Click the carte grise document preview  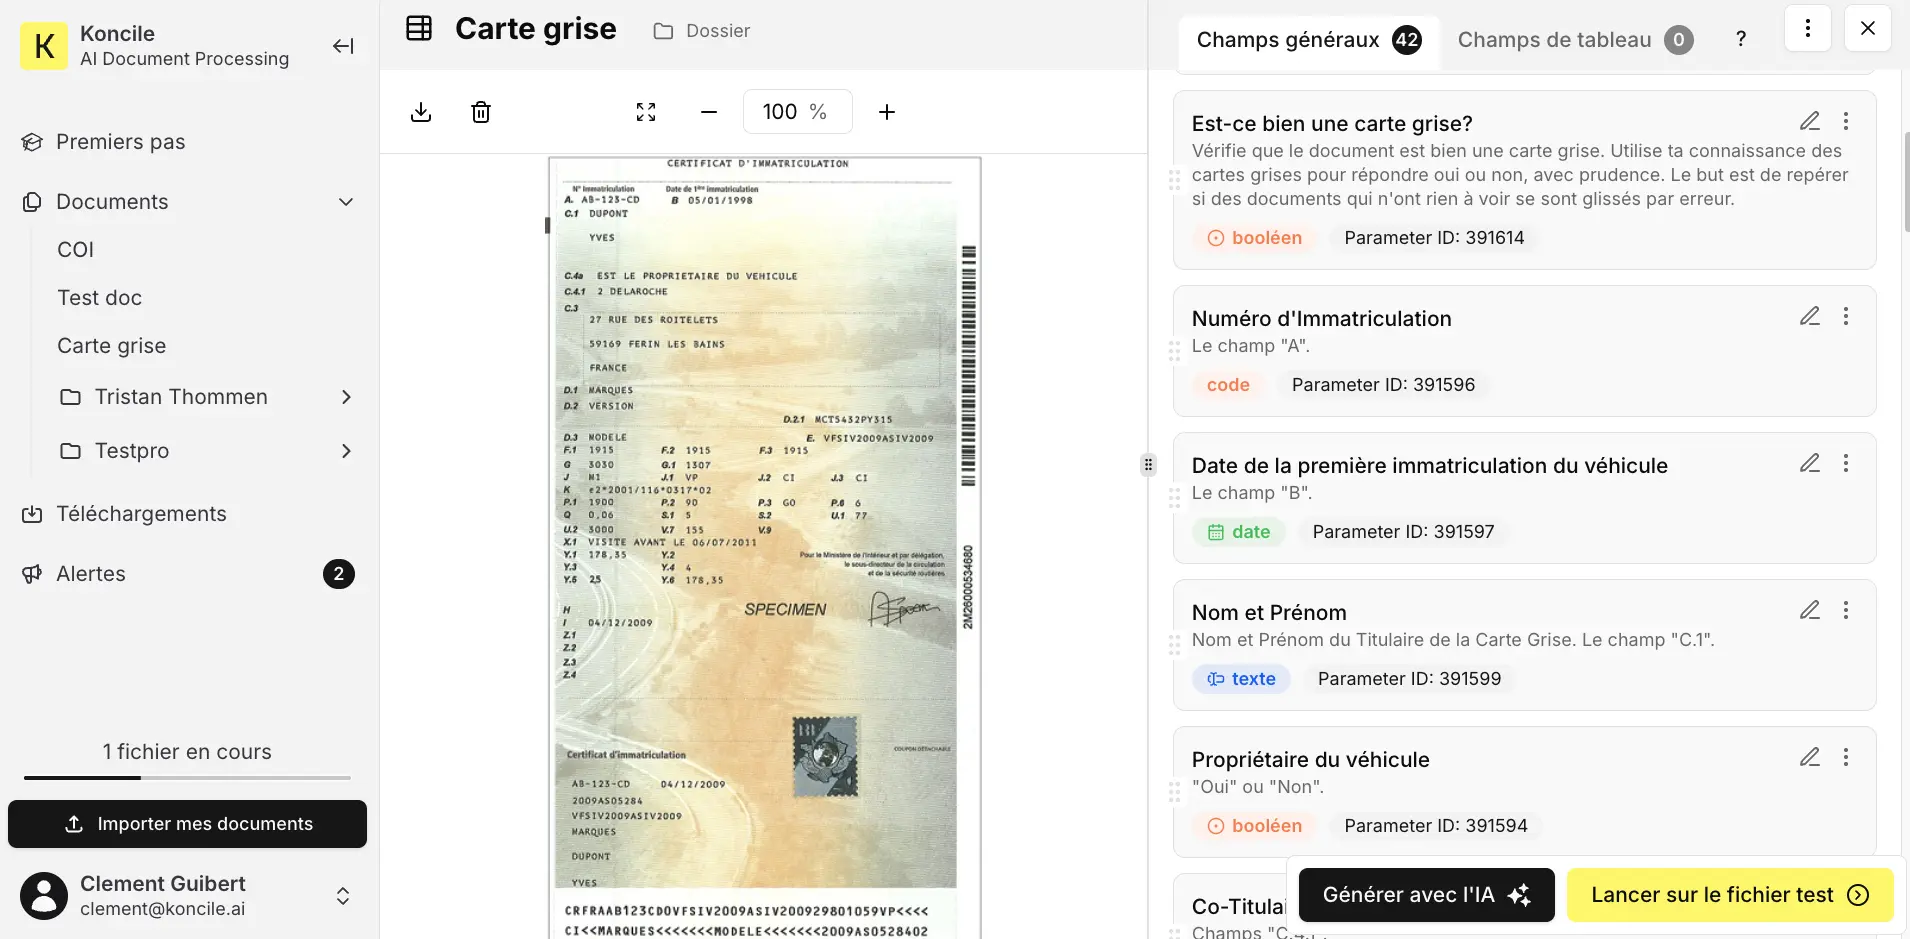coord(765,547)
